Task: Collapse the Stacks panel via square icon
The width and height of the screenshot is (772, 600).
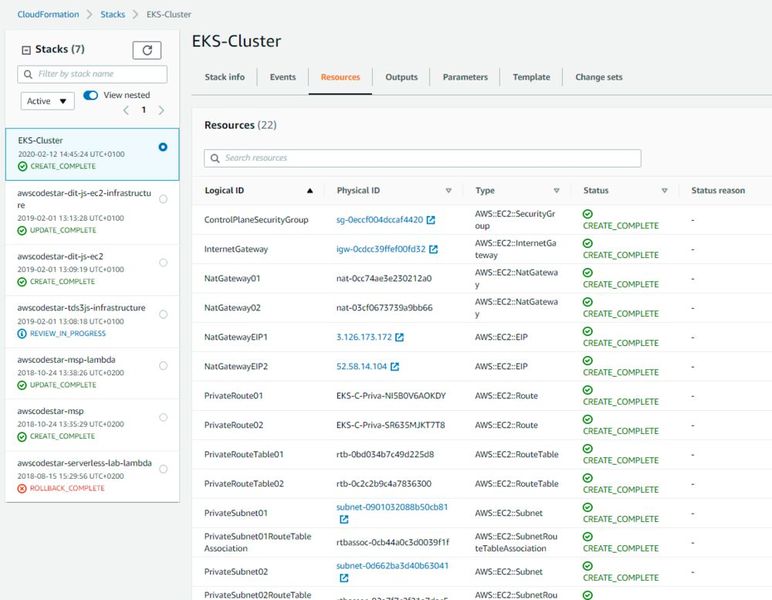Action: (26, 50)
